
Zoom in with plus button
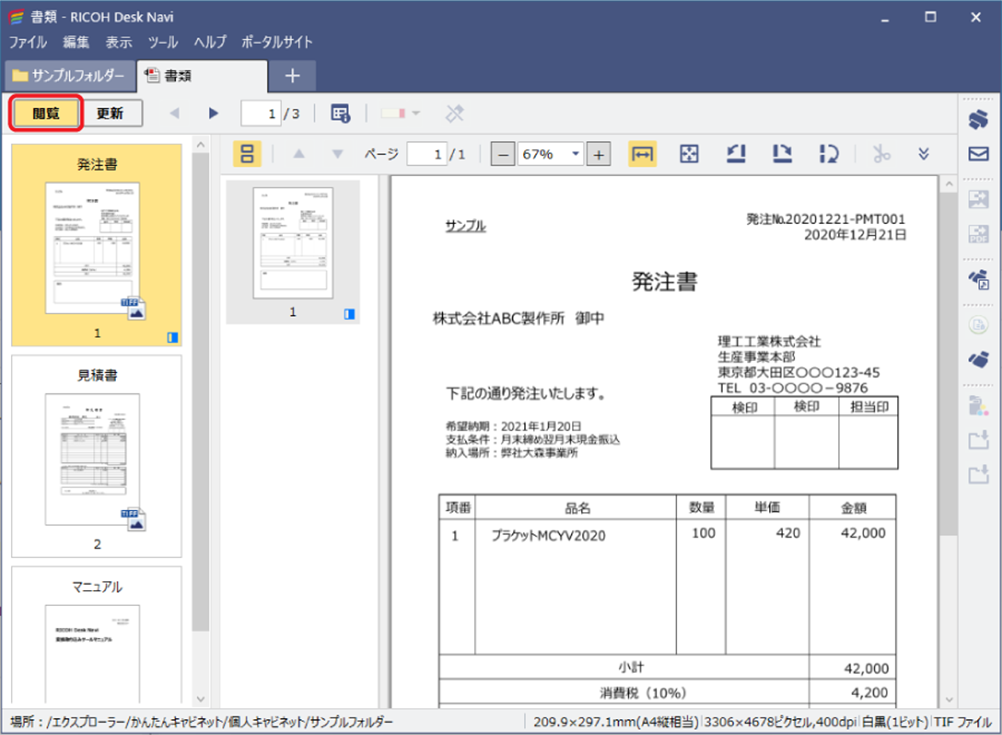click(598, 154)
